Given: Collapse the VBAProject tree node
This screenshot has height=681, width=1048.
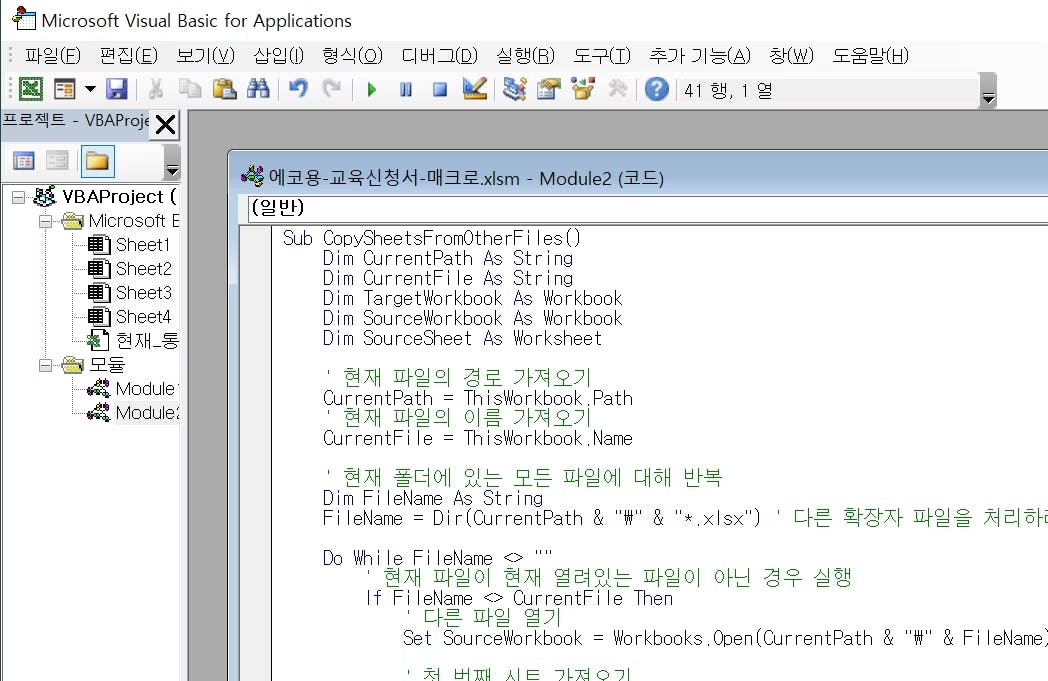Looking at the screenshot, I should click(x=19, y=196).
